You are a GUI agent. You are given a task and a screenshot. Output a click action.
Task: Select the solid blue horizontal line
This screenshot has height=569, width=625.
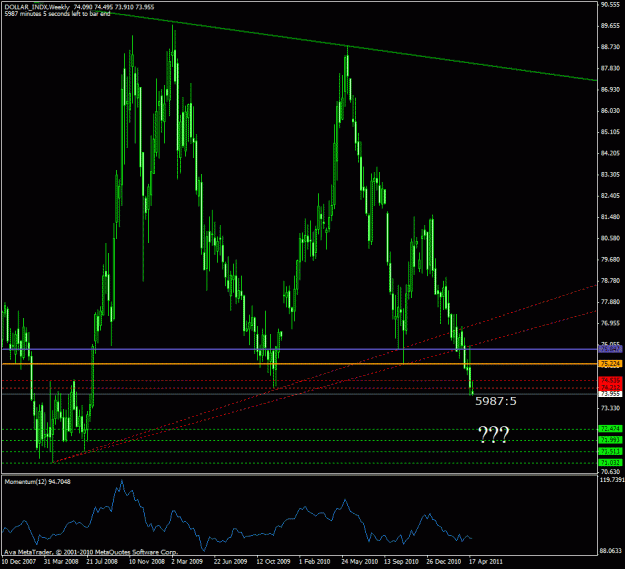click(300, 349)
